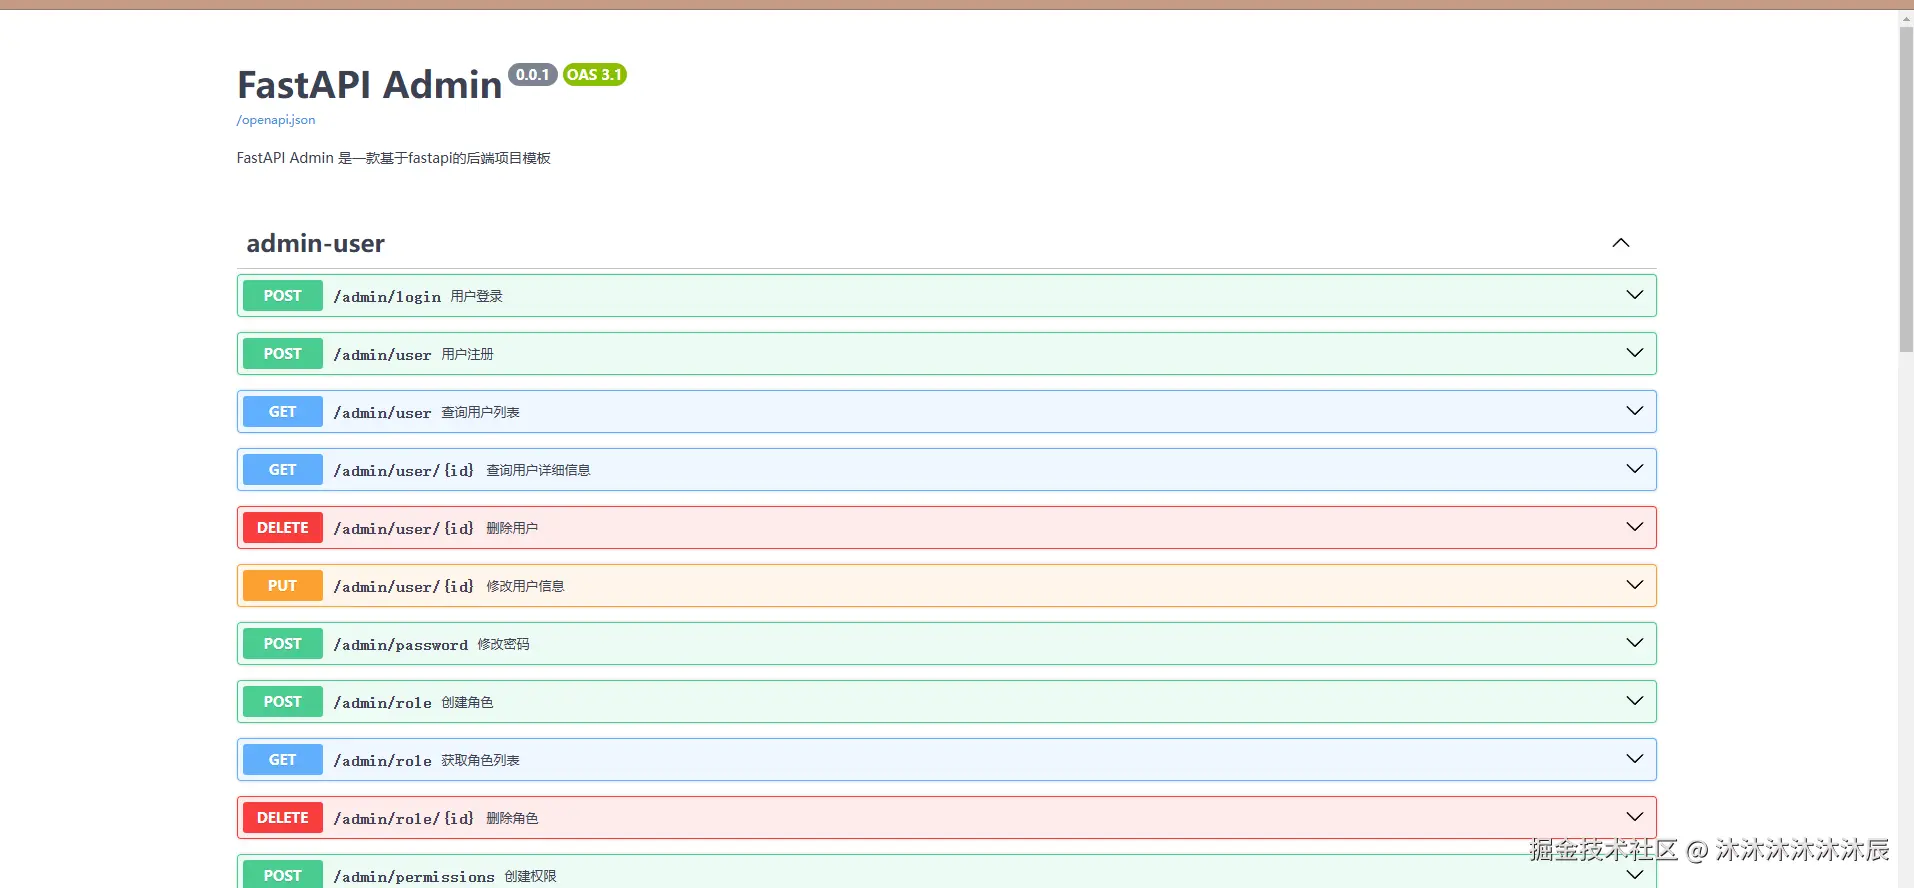Select the /admin/login endpoint path
Screen dimensions: 1914x888
(x=387, y=297)
